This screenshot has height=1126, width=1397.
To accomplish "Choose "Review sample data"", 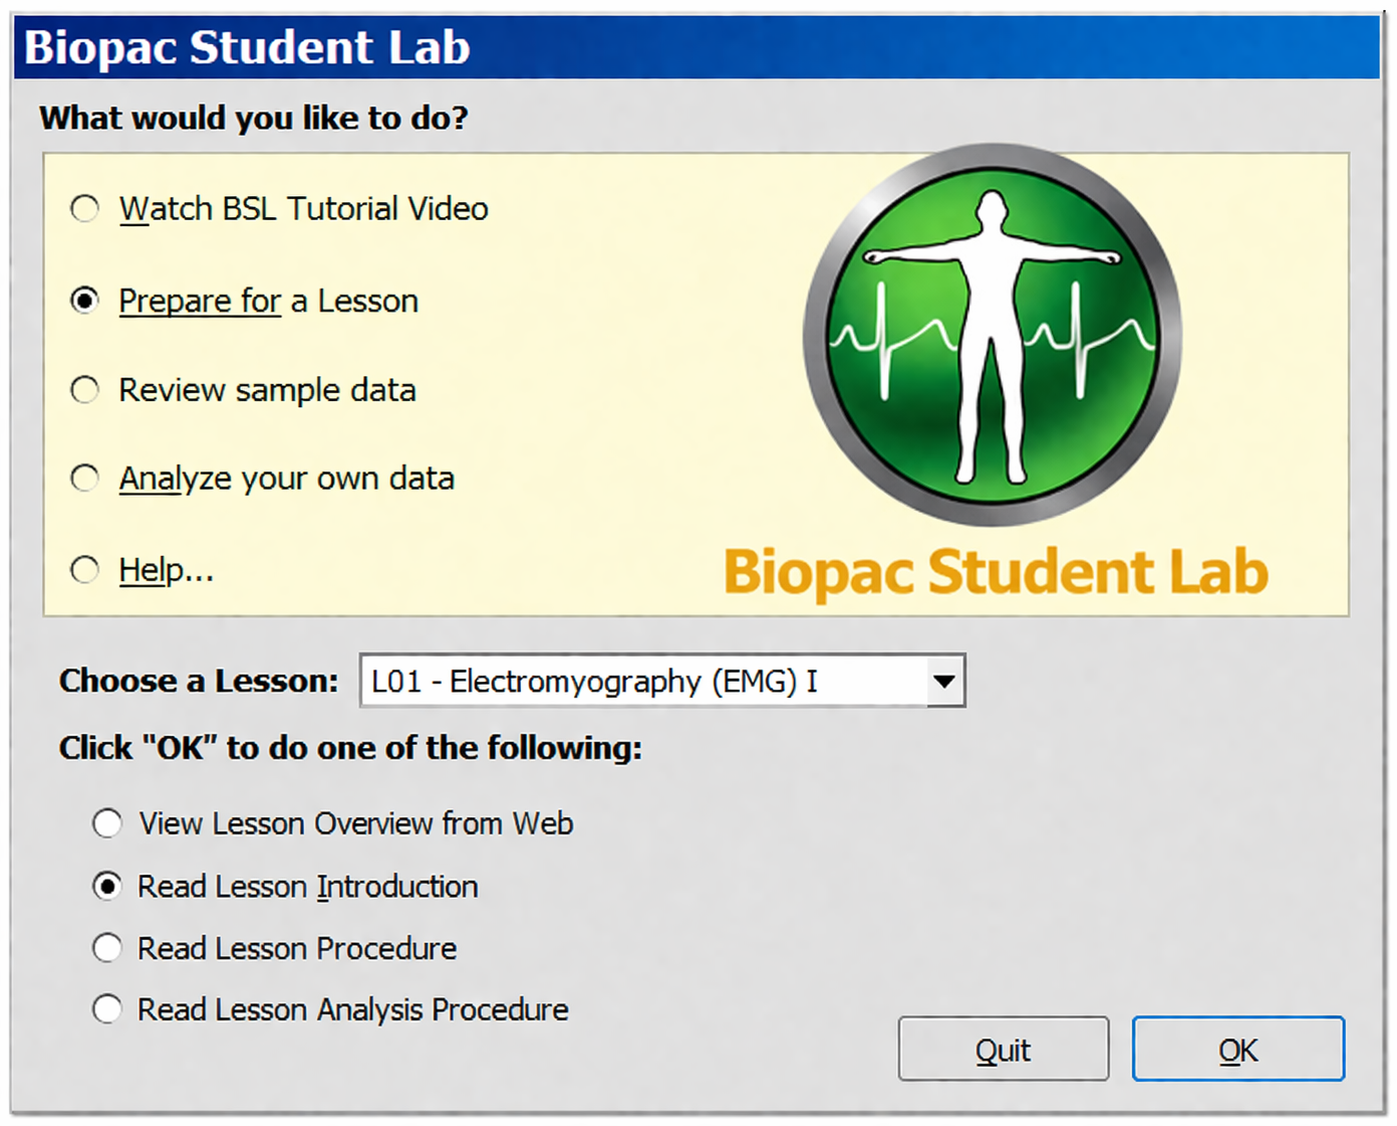I will pos(85,390).
